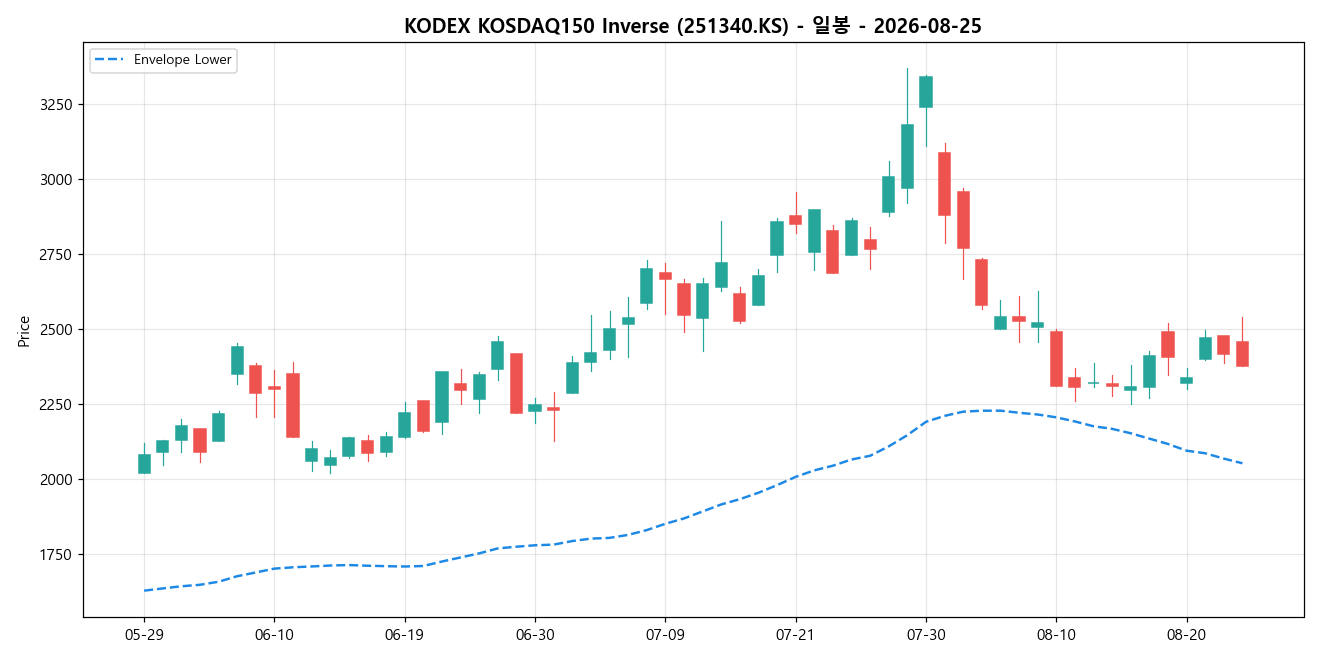
Task: Select the 3000 price tick label
Action: click(x=56, y=179)
